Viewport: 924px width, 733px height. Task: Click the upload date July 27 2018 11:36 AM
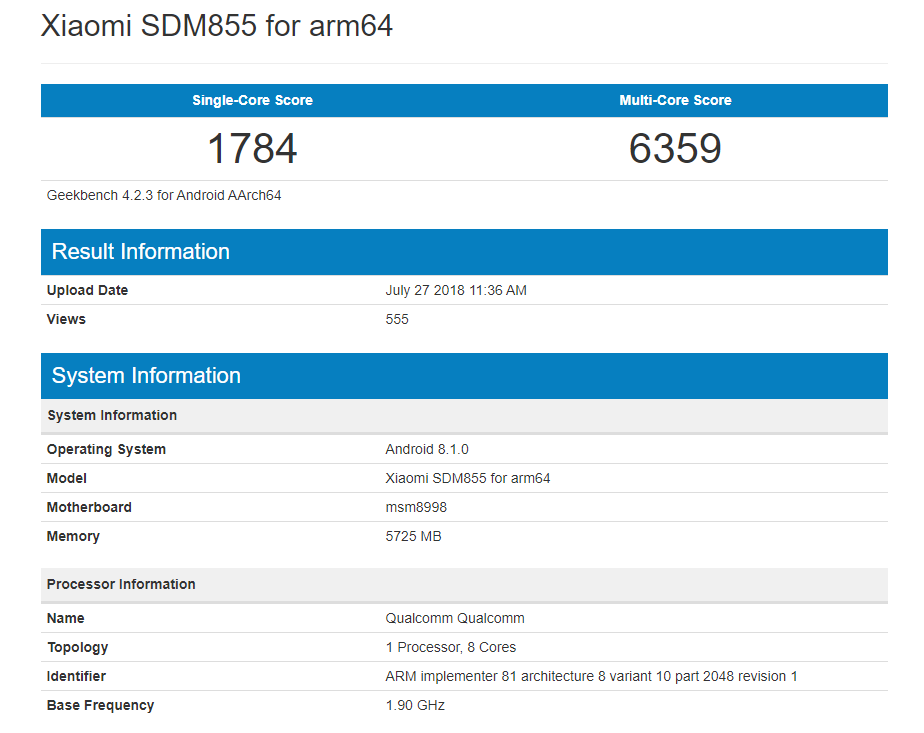tap(456, 290)
